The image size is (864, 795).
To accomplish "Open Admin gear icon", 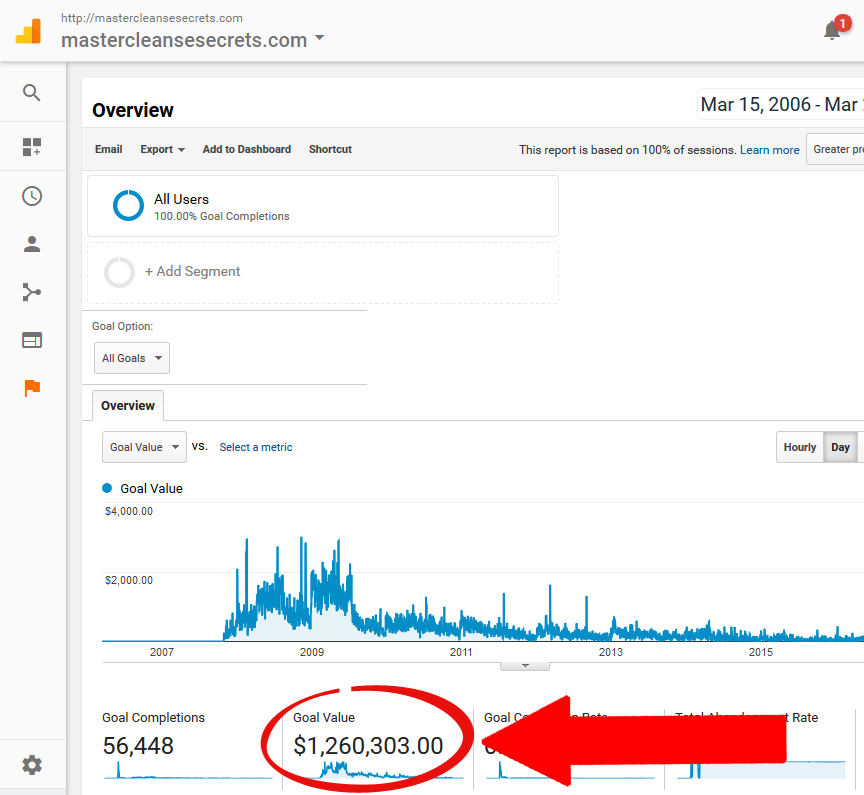I will pos(31,765).
